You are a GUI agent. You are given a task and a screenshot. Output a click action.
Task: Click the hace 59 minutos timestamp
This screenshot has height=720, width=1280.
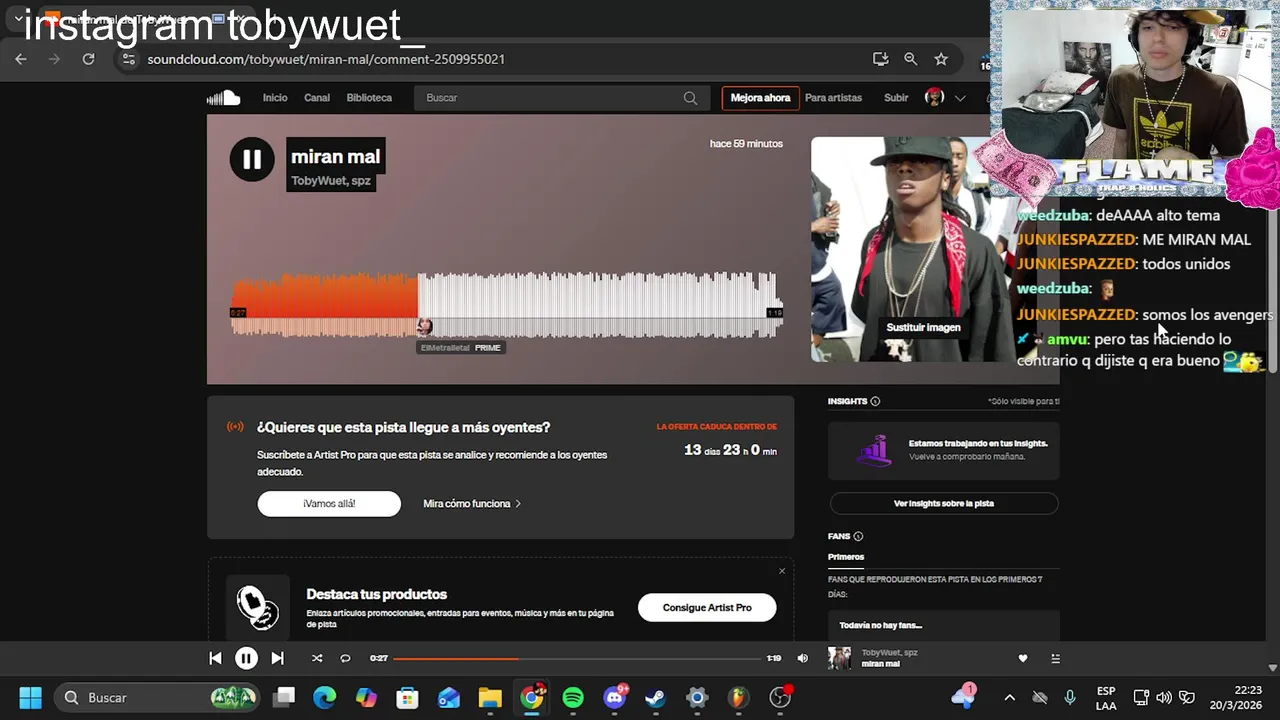click(x=746, y=144)
